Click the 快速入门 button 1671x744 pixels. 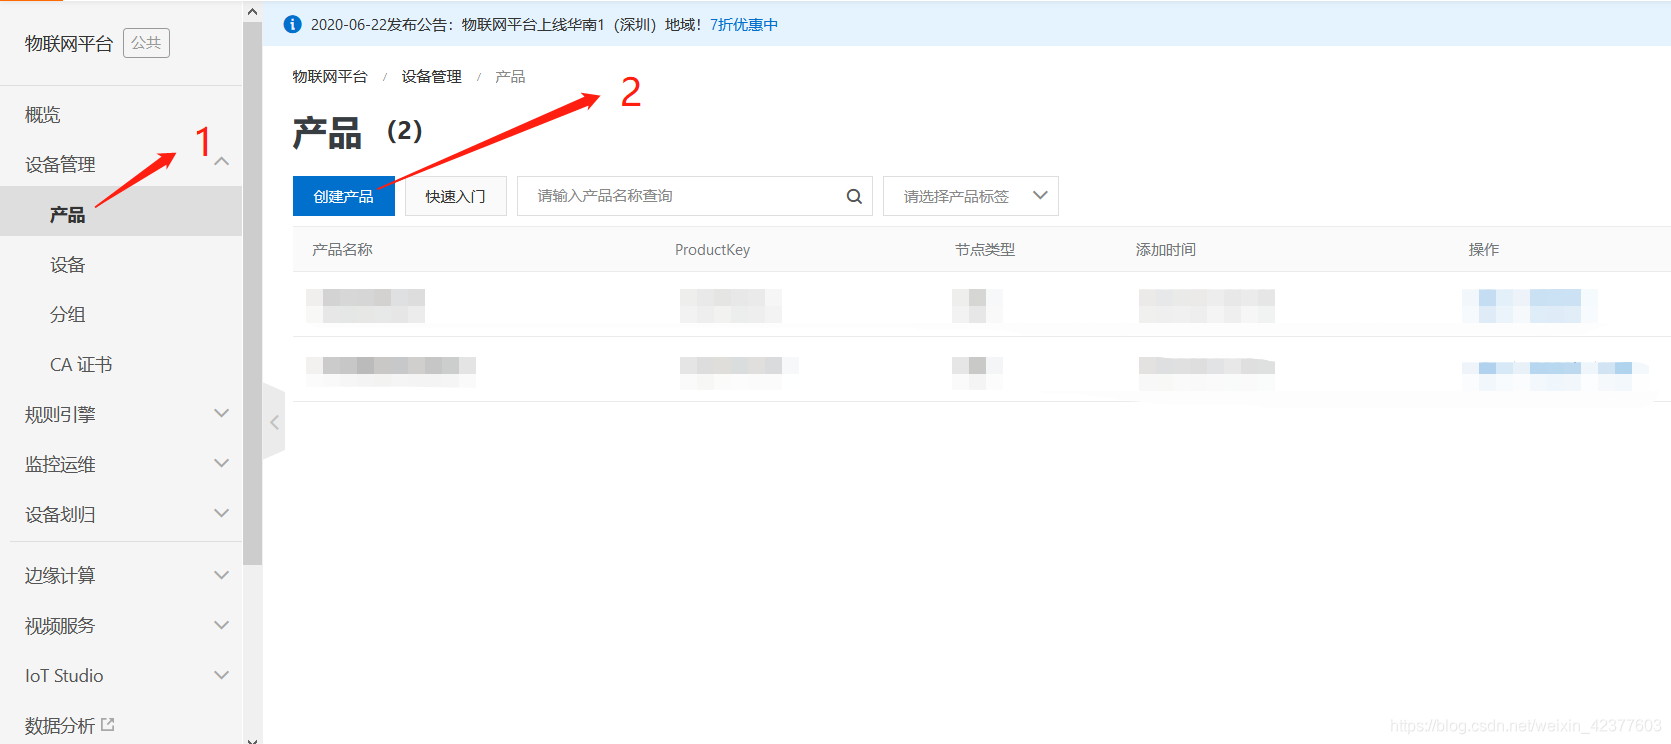click(455, 196)
